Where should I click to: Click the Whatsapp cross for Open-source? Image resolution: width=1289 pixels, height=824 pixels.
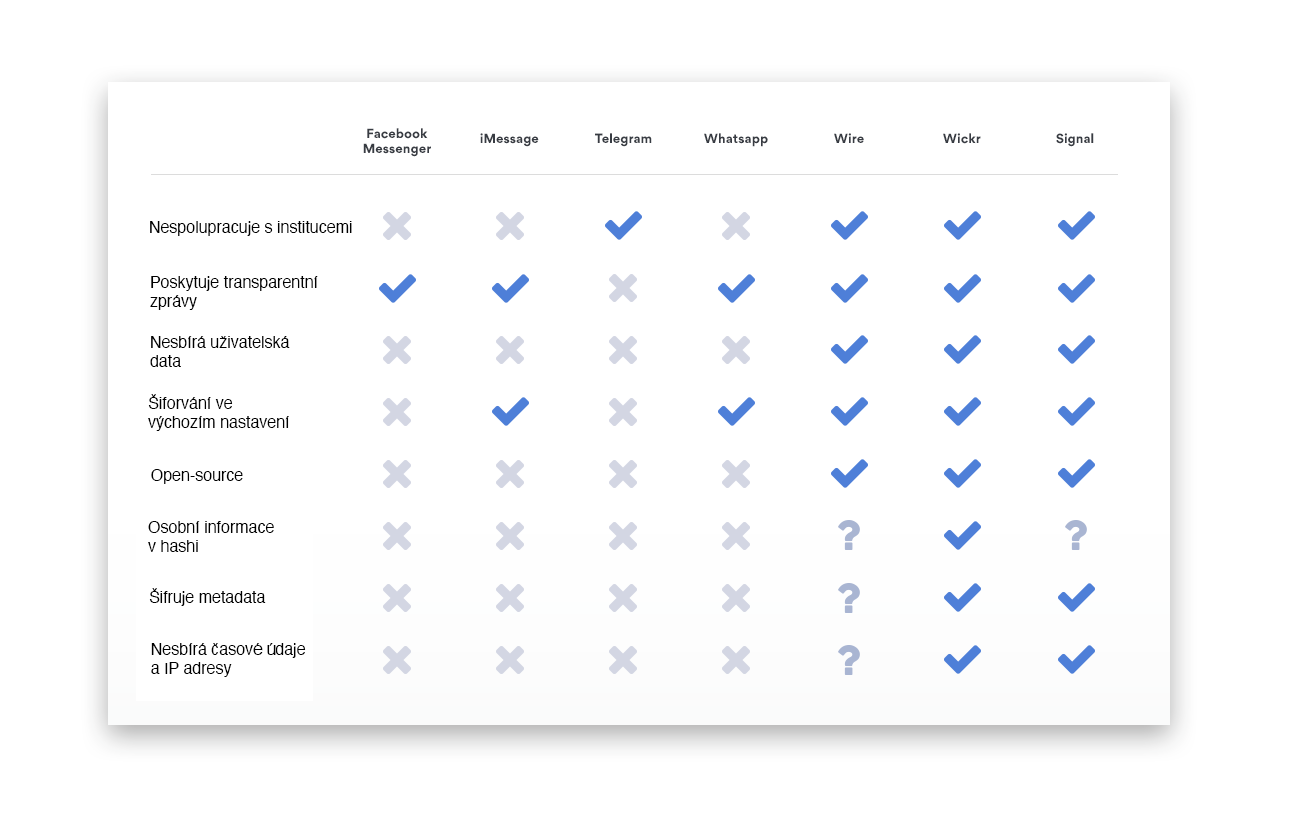[x=736, y=474]
